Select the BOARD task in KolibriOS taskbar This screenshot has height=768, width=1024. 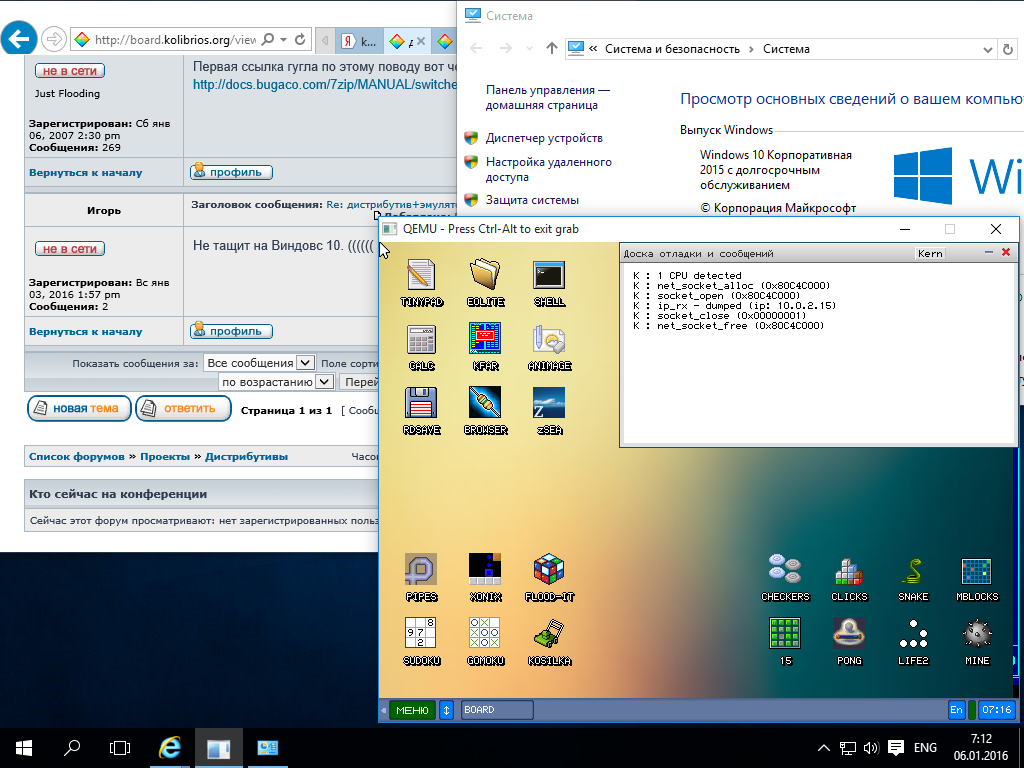coord(497,710)
